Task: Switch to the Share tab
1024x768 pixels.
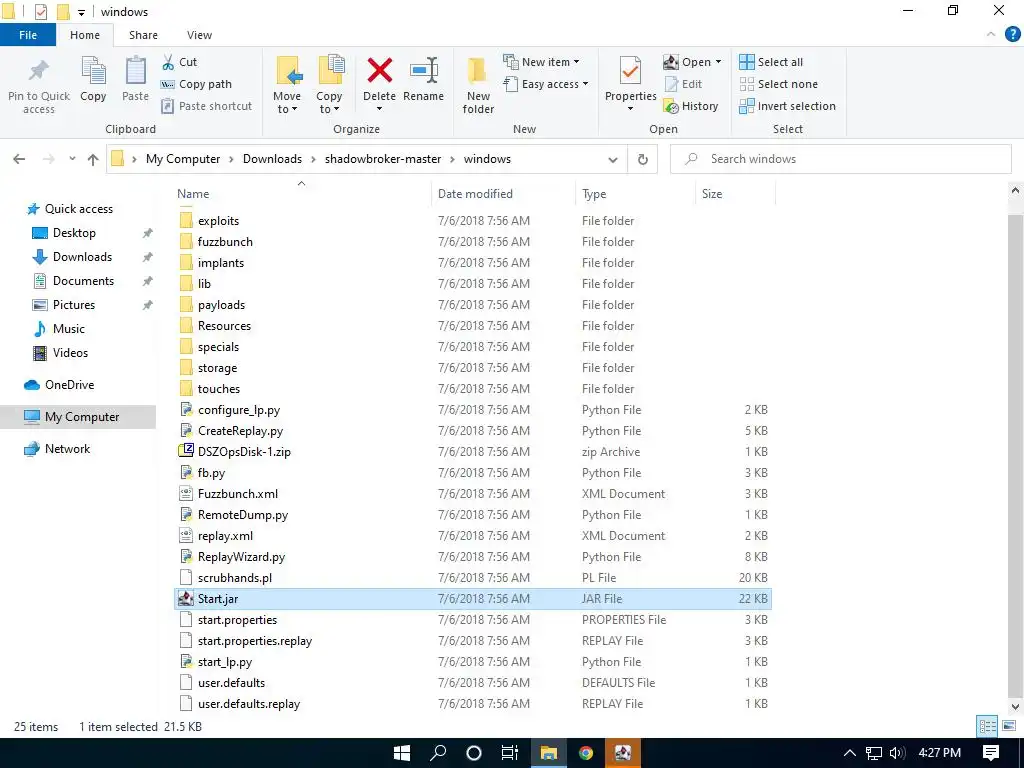Action: pos(143,35)
